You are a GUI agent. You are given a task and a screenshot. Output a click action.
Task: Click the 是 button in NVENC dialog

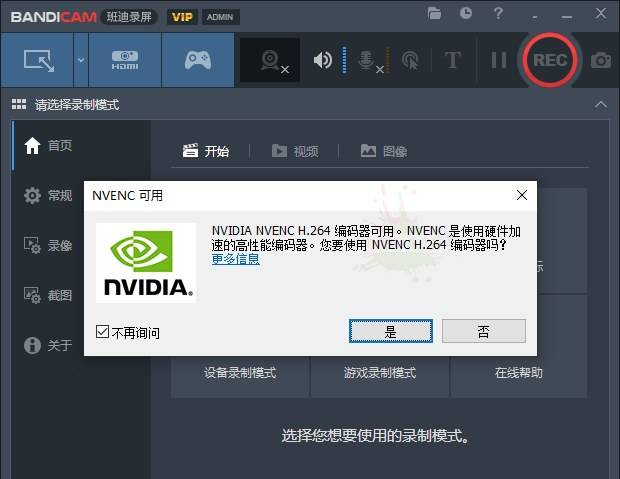[390, 331]
